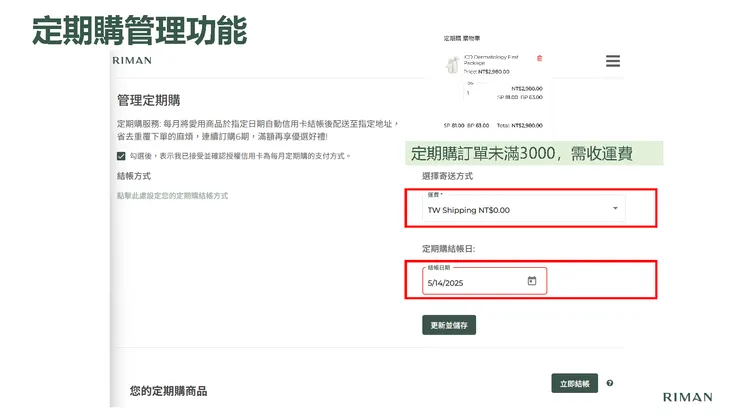Viewport: 740px width, 416px height.
Task: Click the RIMAN logo in the page header
Action: 132,60
